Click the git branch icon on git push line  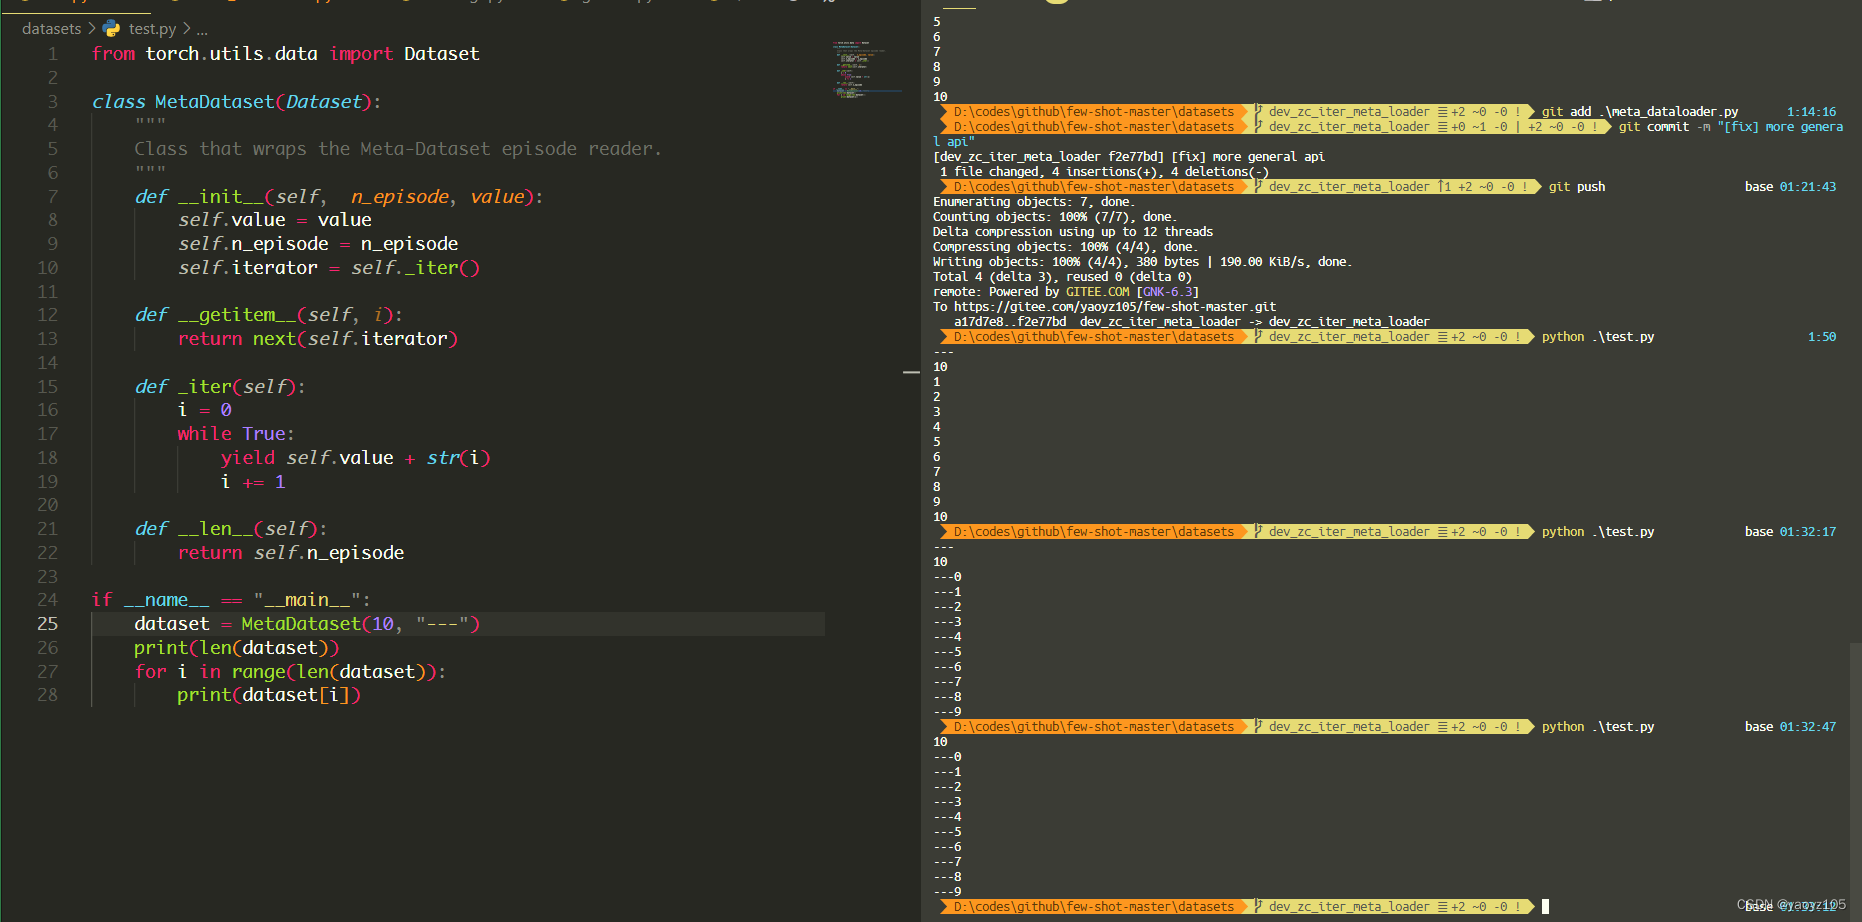(x=1259, y=187)
